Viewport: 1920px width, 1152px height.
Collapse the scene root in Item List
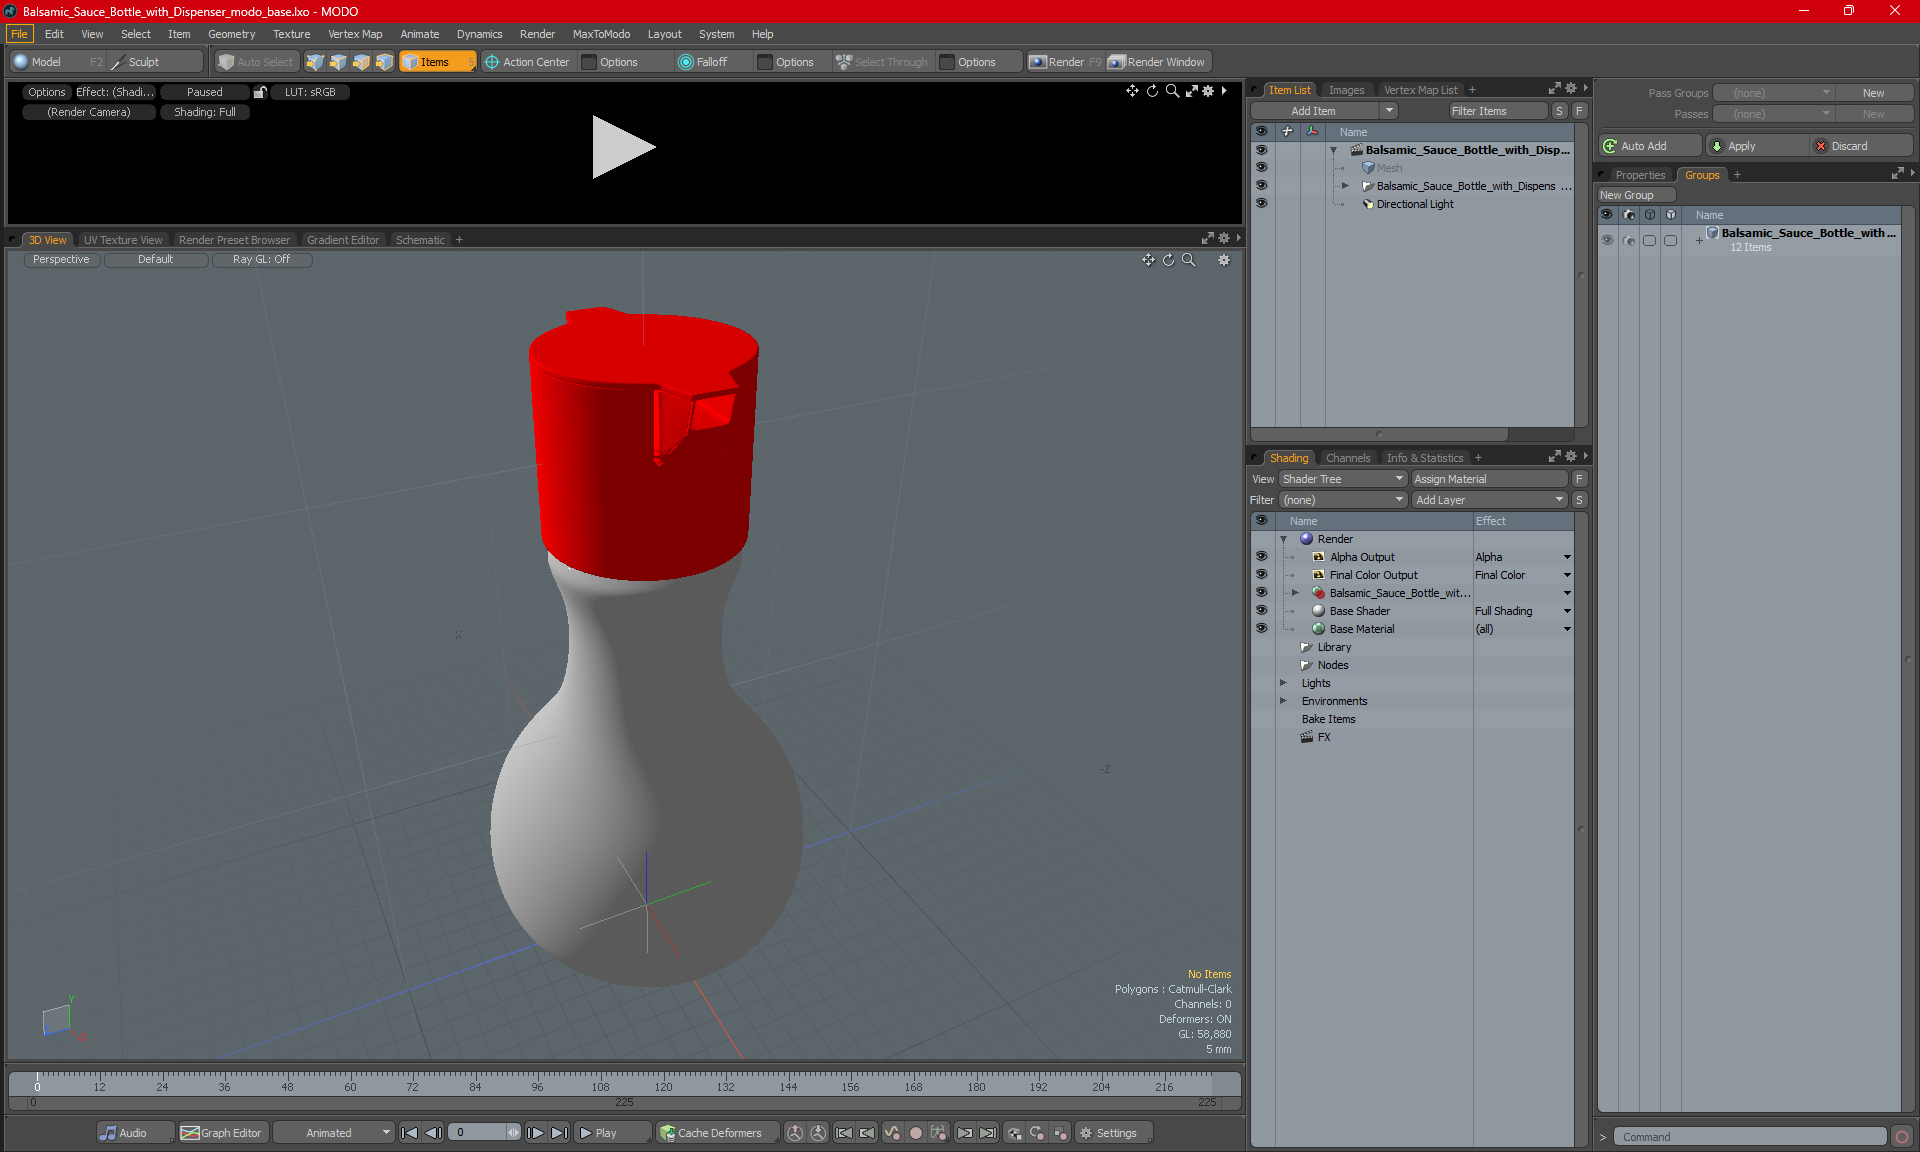[1333, 150]
